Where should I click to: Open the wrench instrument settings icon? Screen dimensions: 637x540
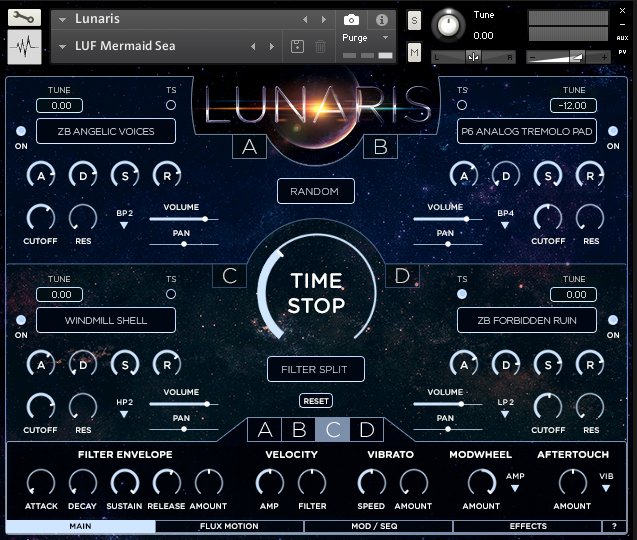coord(24,17)
